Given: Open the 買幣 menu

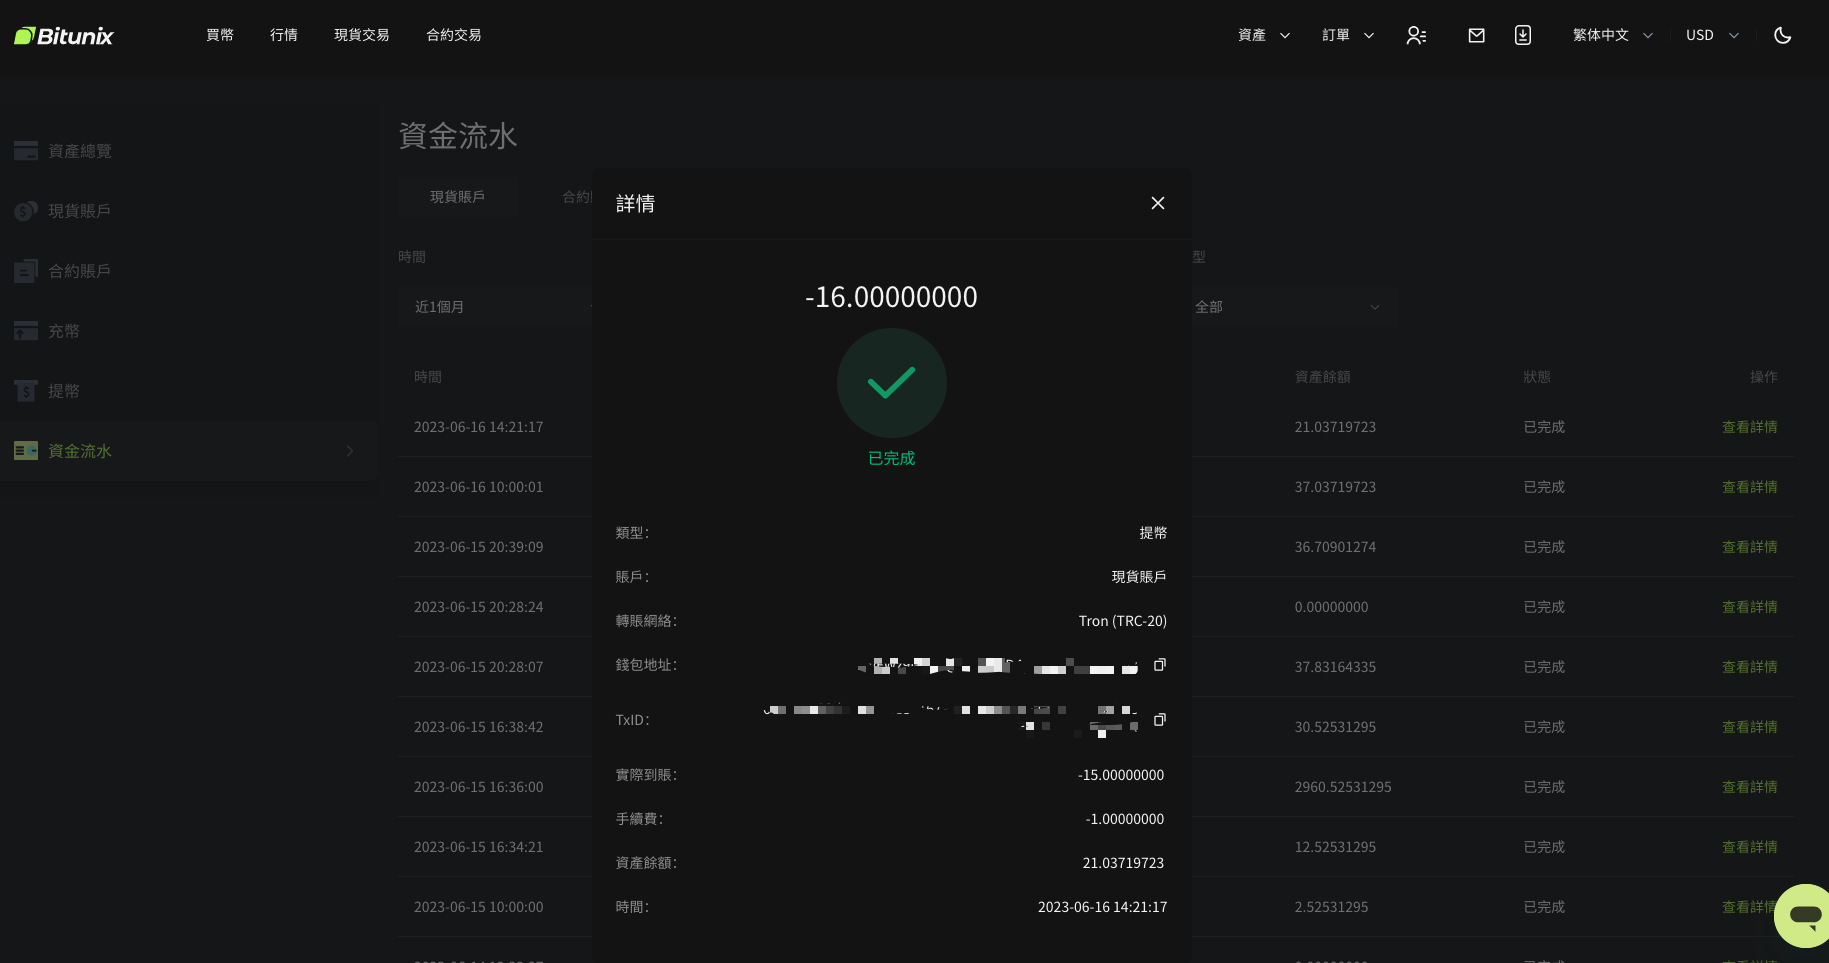Looking at the screenshot, I should coord(220,35).
